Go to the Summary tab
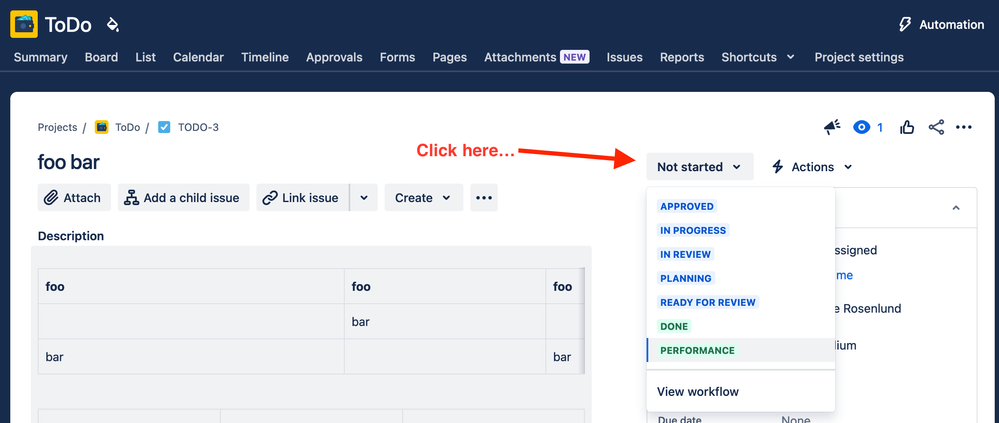The height and width of the screenshot is (423, 999). click(x=40, y=57)
